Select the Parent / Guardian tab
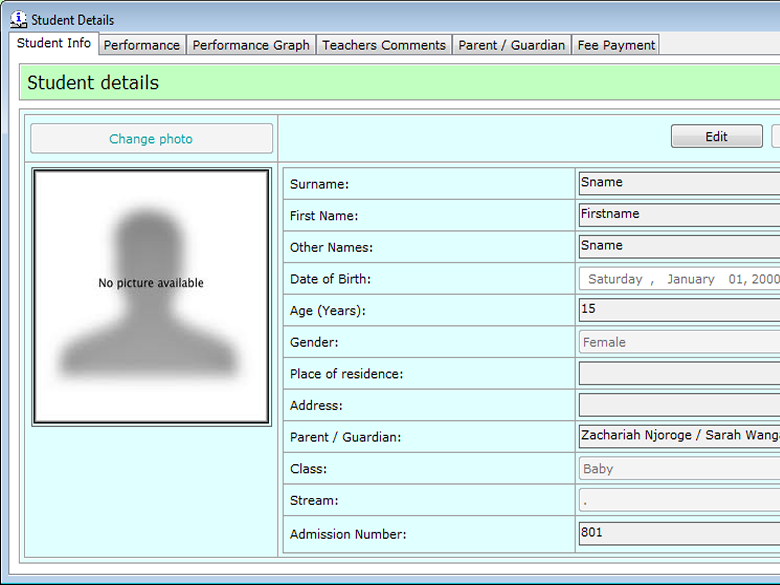The width and height of the screenshot is (780, 585). (x=512, y=45)
